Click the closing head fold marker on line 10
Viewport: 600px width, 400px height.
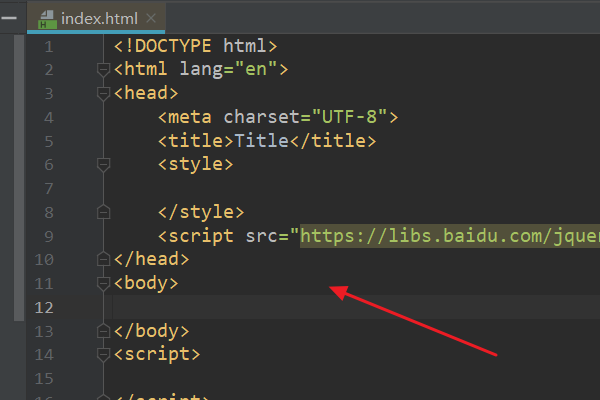(x=103, y=259)
